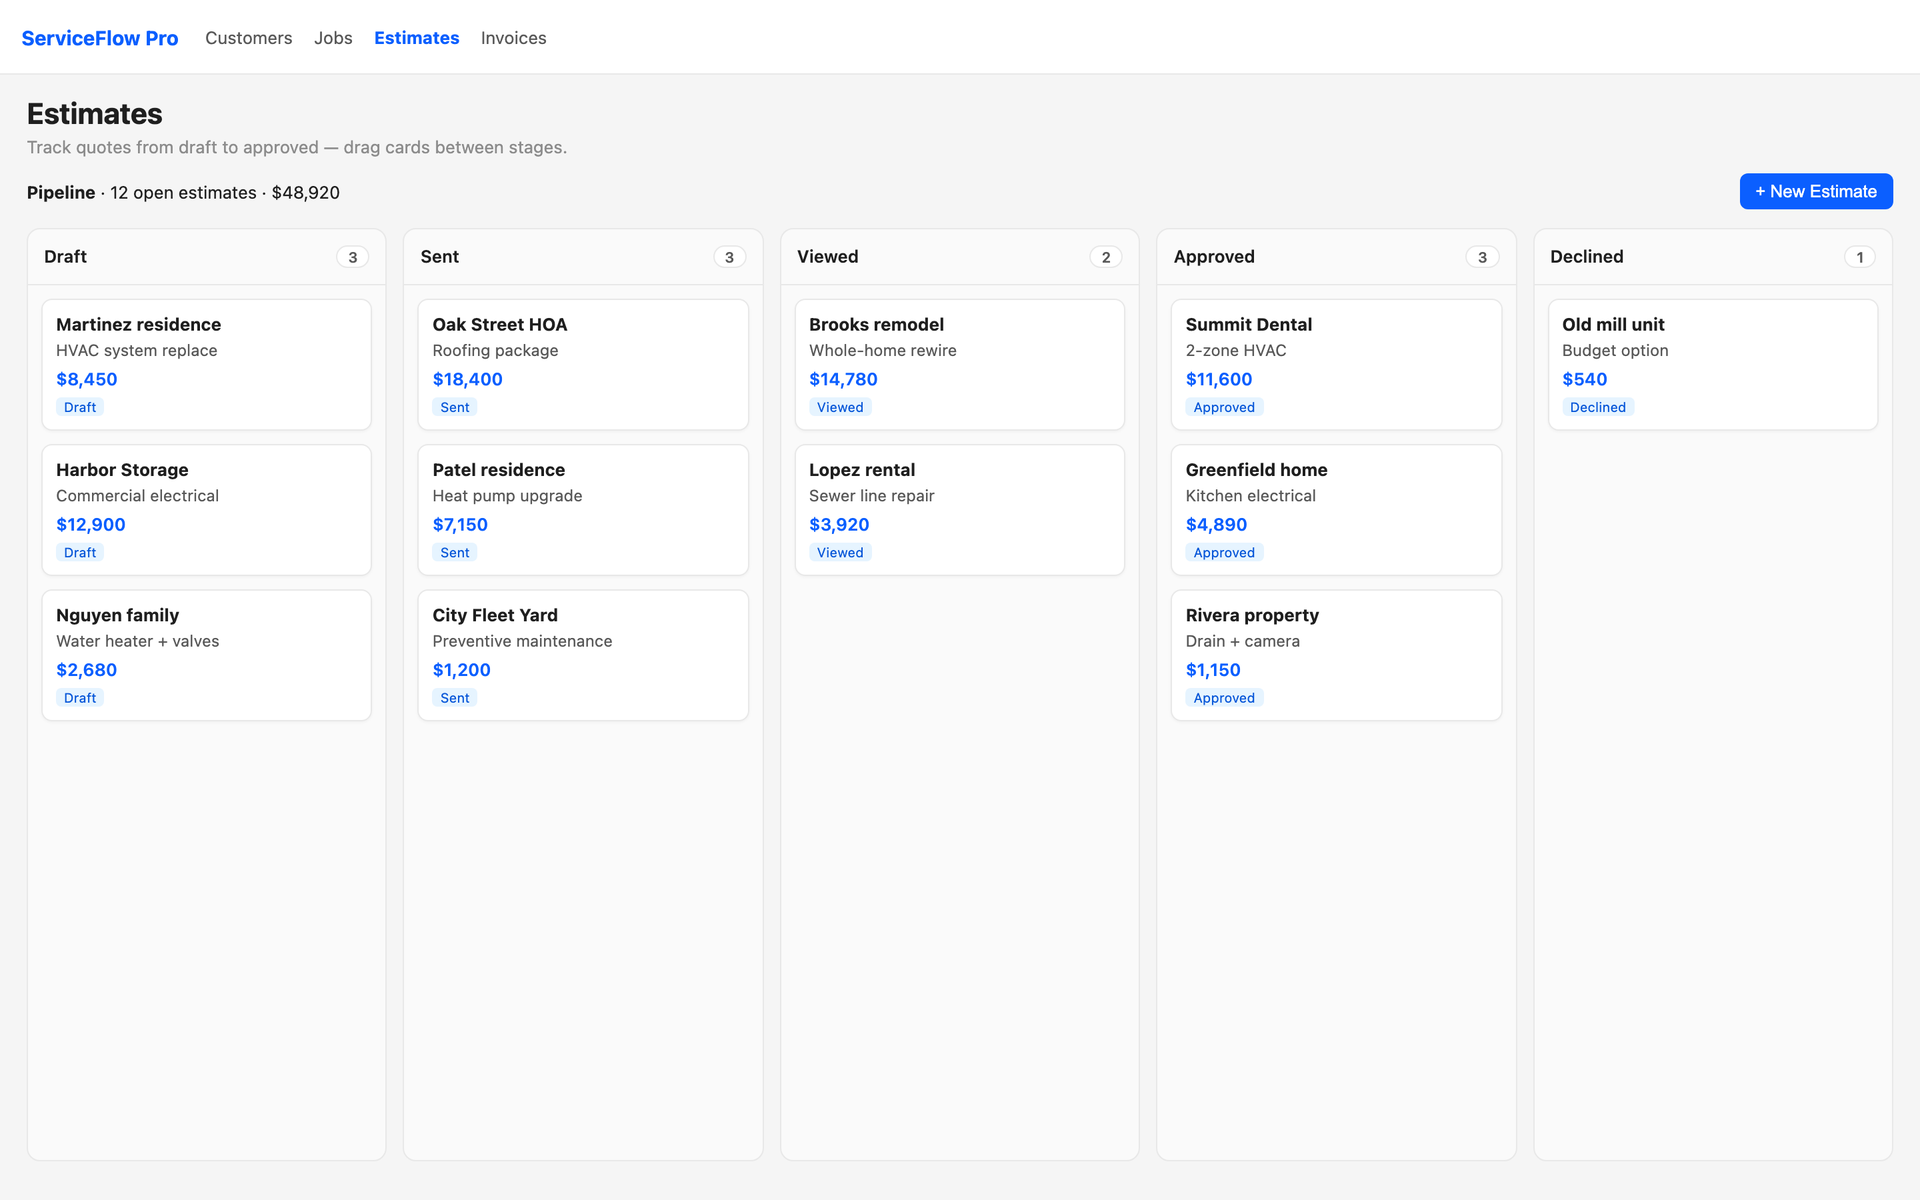Click the Viewed column count badge

[1106, 257]
